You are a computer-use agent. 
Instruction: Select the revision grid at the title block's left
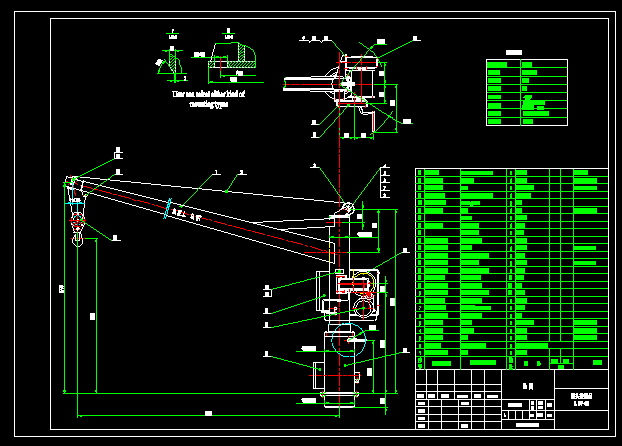pos(458,400)
